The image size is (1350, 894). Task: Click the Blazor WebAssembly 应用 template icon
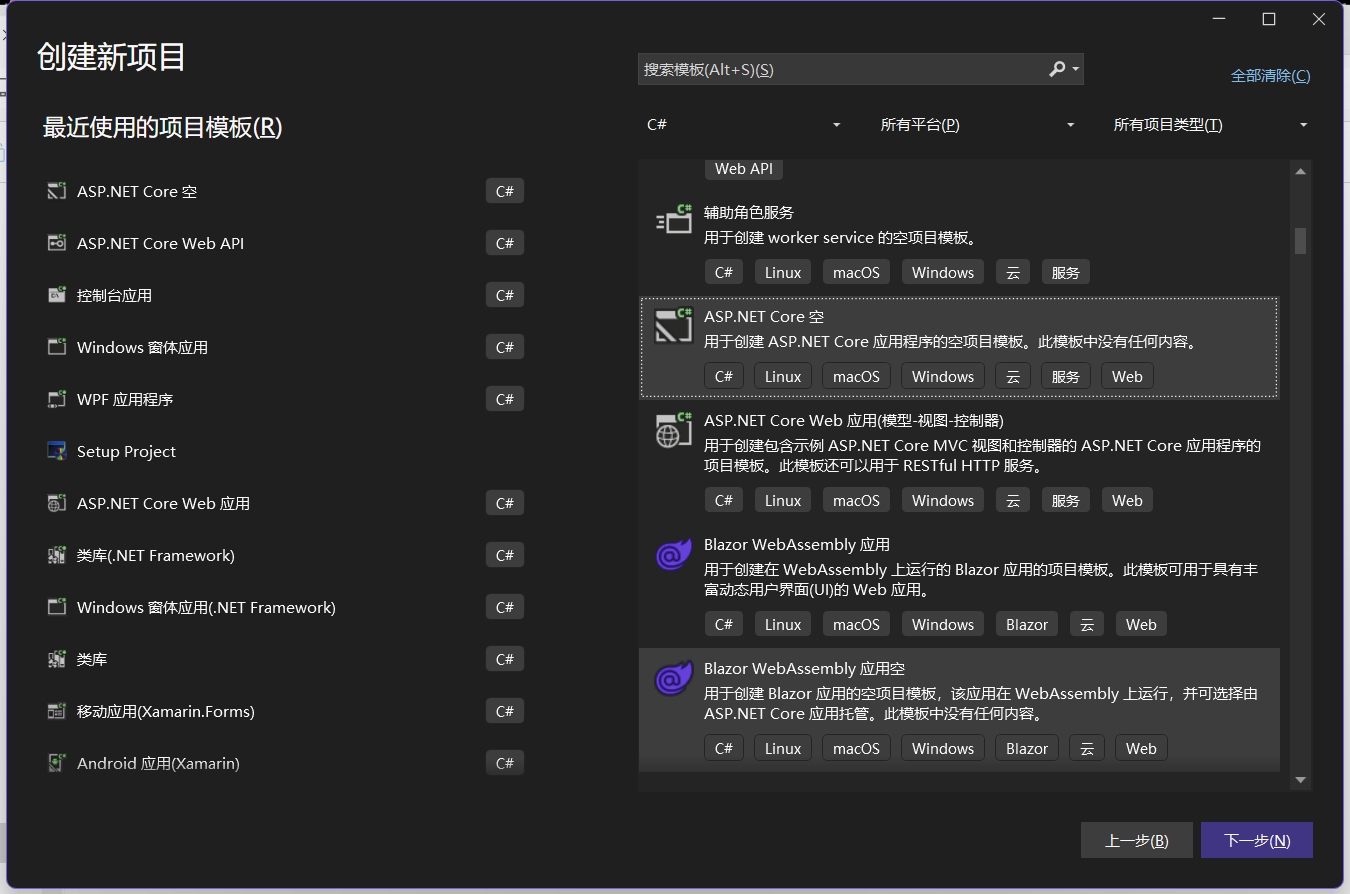tap(673, 554)
